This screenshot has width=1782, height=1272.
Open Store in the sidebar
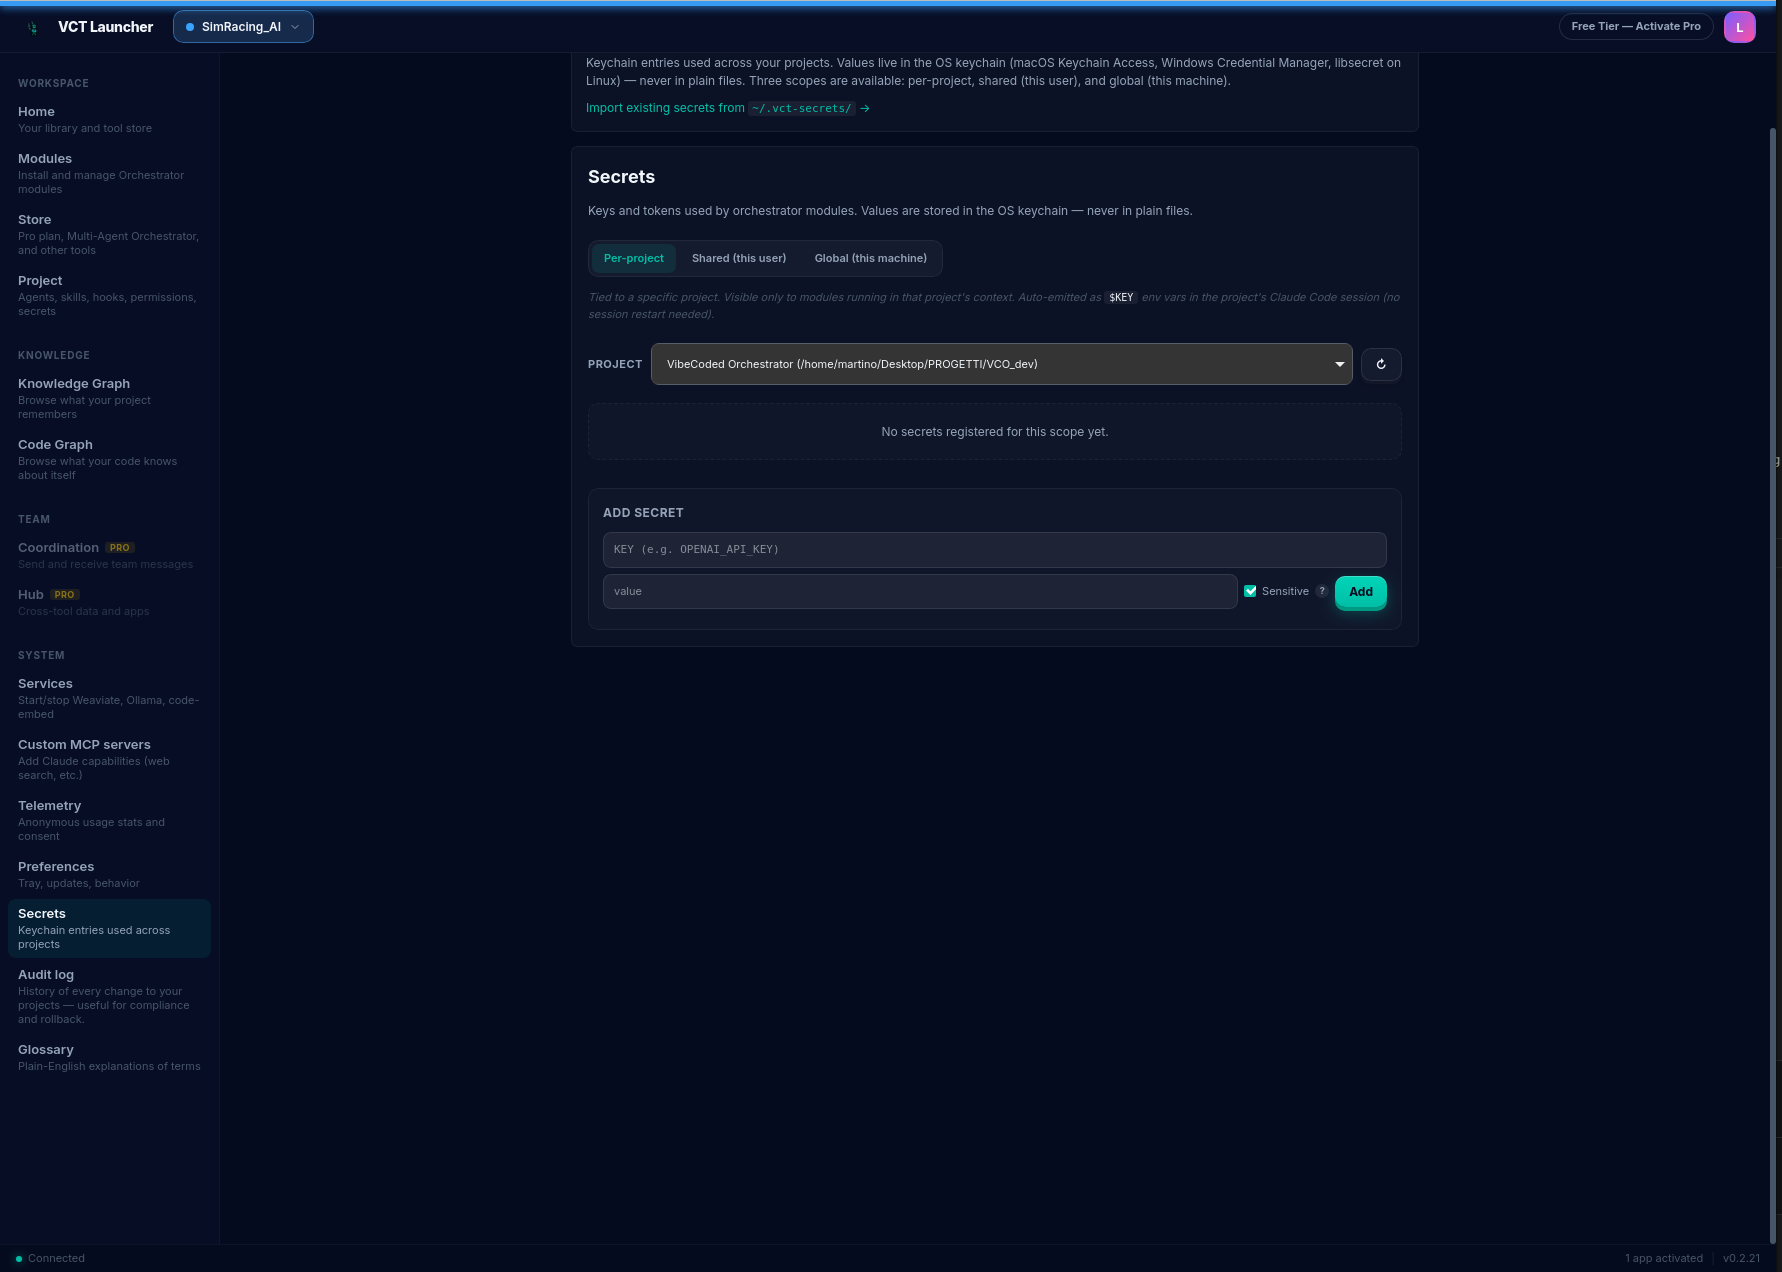[x=109, y=234]
